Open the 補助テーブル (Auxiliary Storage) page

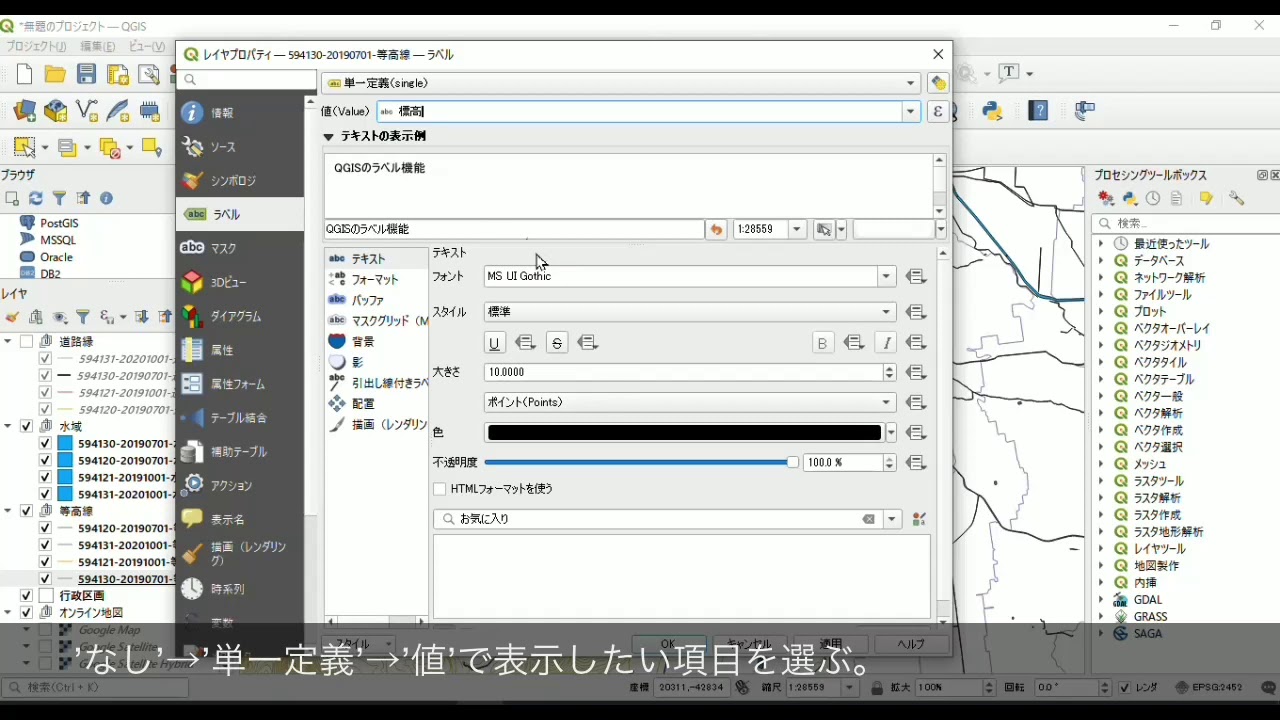click(239, 452)
